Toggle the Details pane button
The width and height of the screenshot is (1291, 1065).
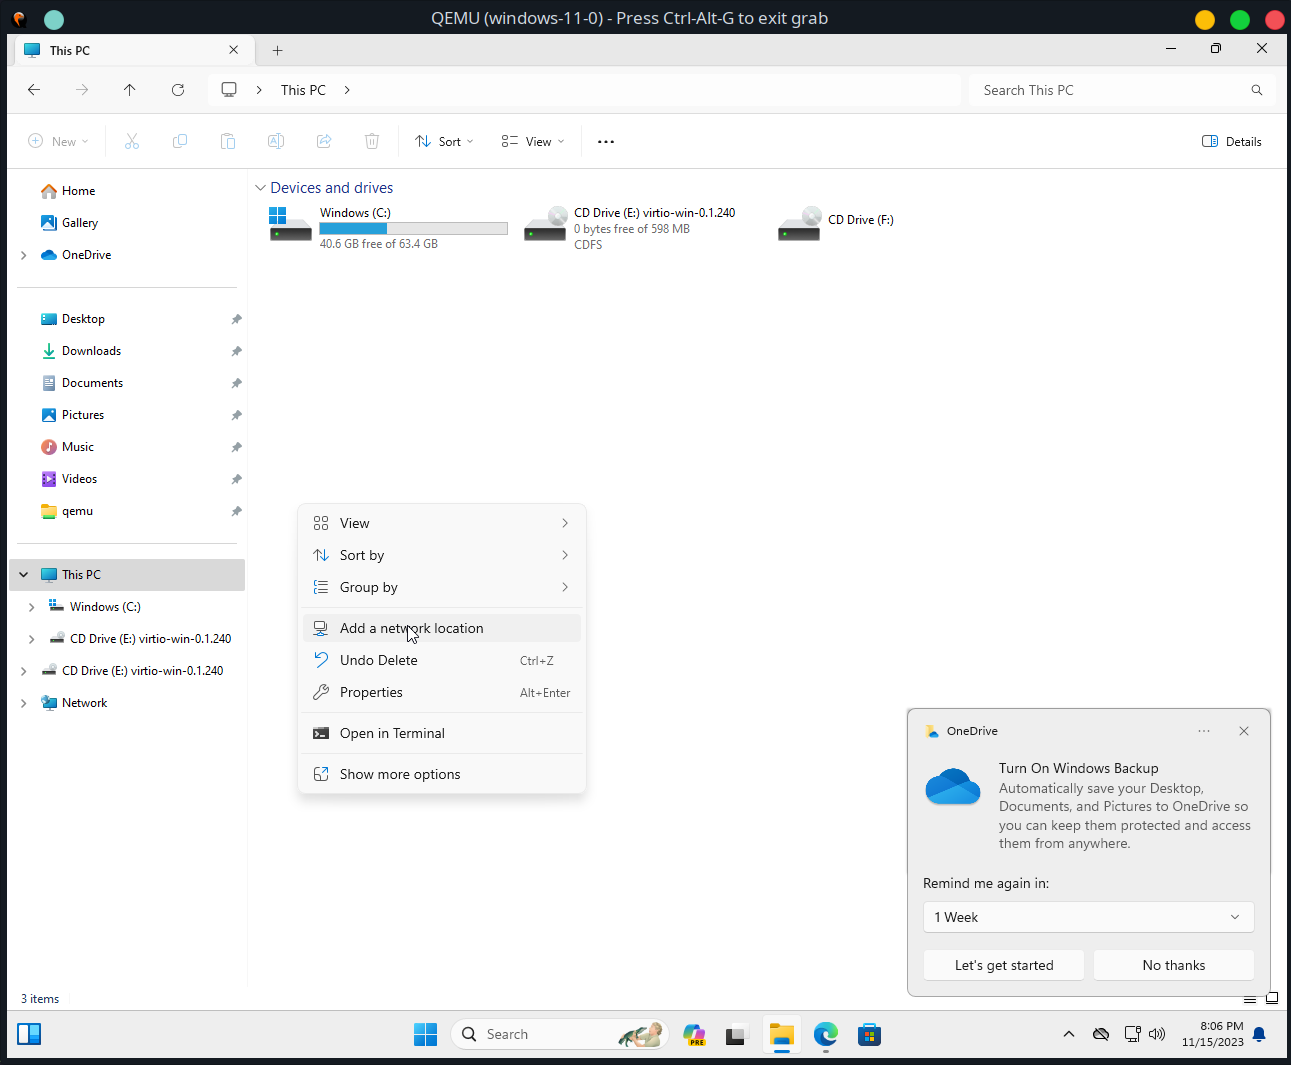point(1232,142)
